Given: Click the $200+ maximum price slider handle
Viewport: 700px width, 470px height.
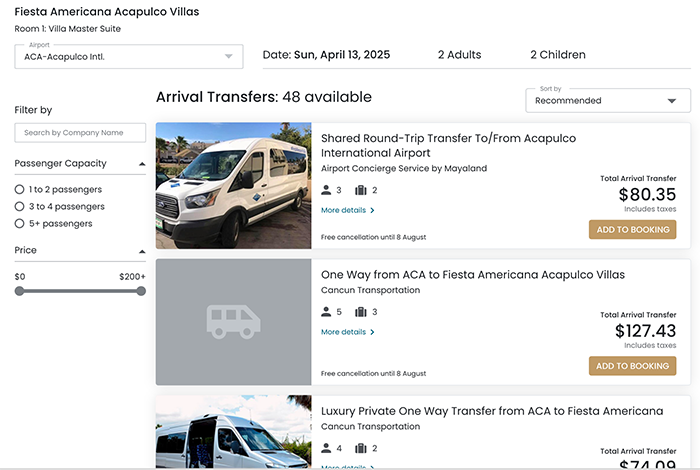Looking at the screenshot, I should [x=141, y=291].
